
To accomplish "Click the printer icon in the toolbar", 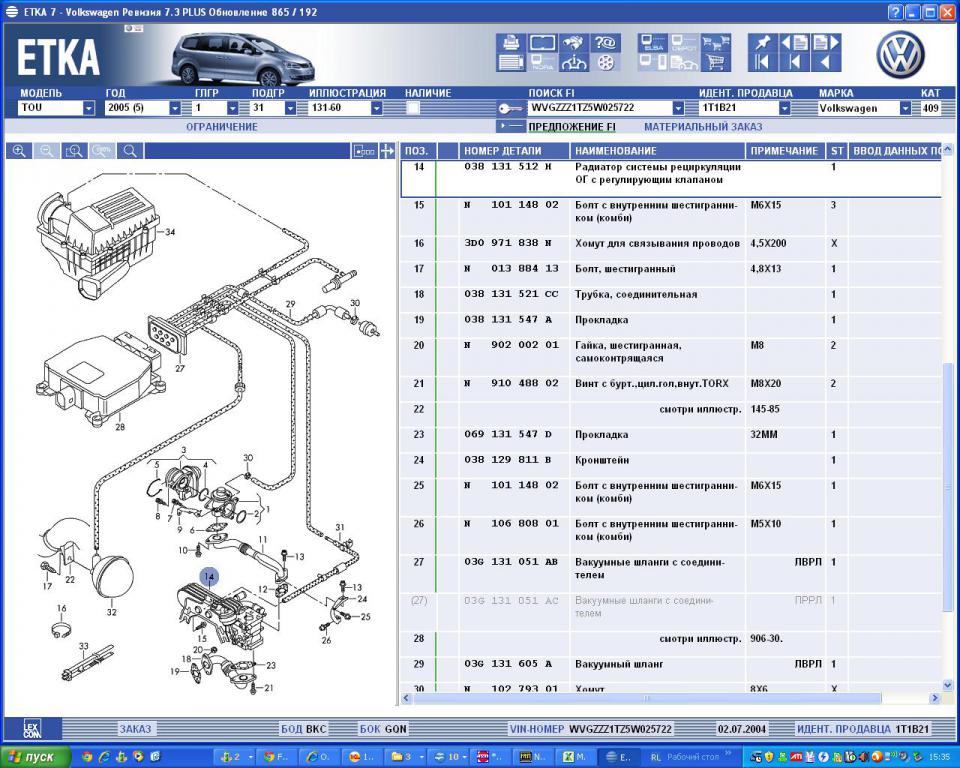I will pos(511,42).
